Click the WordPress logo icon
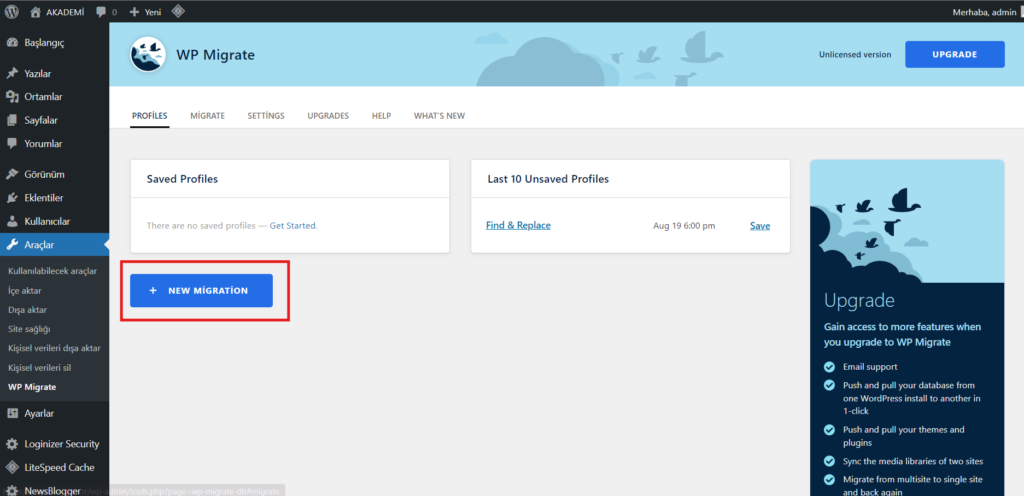The height and width of the screenshot is (496, 1024). click(x=12, y=12)
